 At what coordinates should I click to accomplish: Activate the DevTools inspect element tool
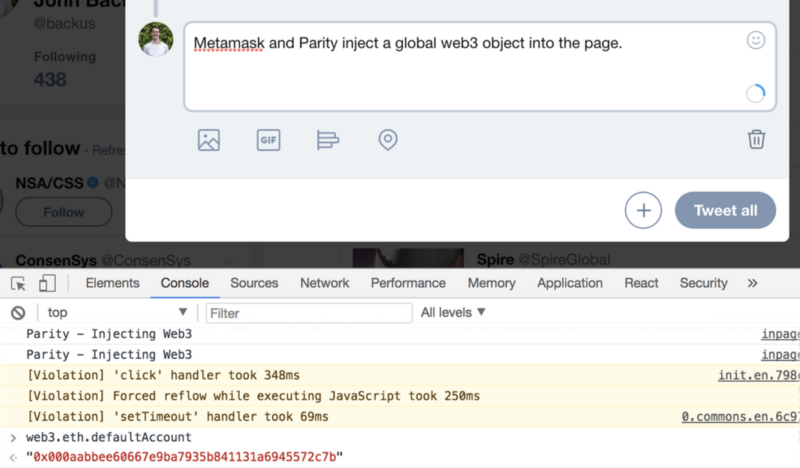pos(18,283)
